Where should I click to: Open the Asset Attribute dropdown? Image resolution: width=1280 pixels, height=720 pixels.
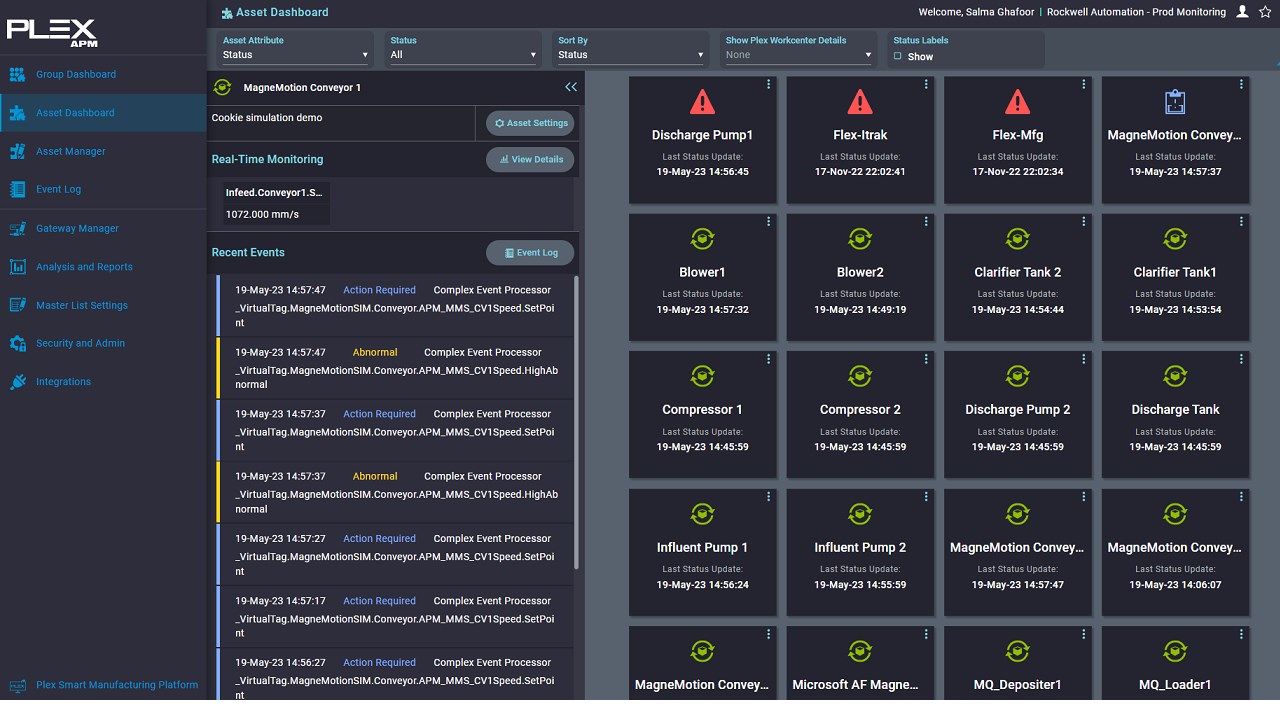(x=295, y=55)
